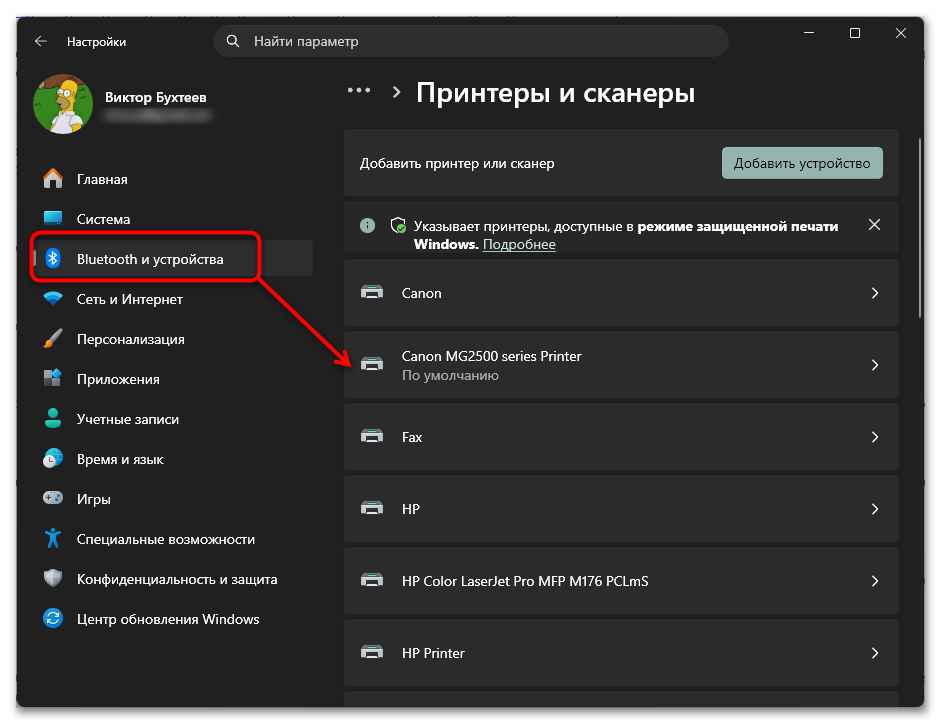Open Canon MG2500 series Printer chevron
This screenshot has width=941, height=724.
click(x=874, y=365)
